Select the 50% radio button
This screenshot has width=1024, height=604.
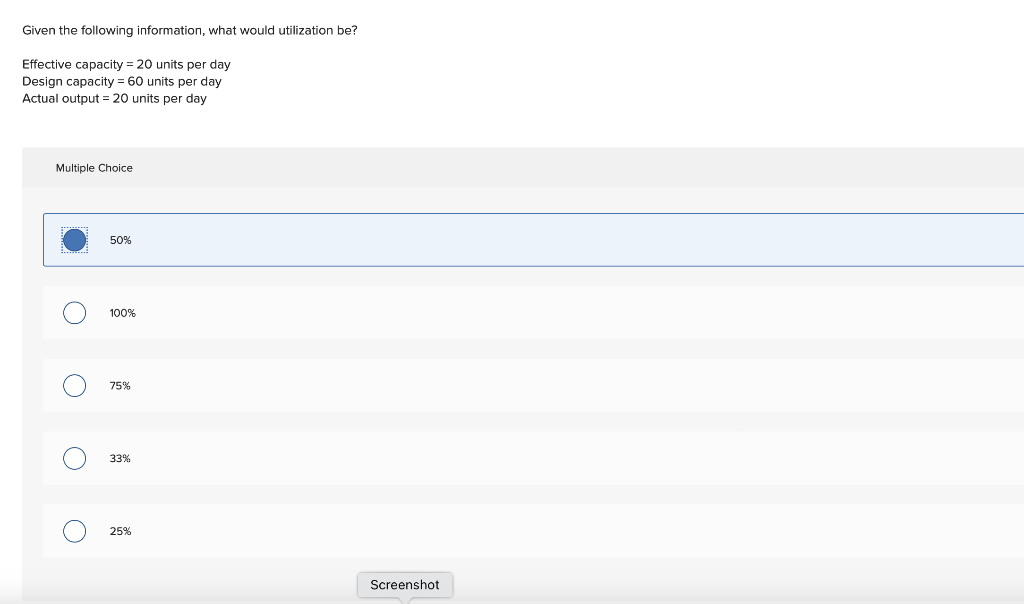[74, 240]
